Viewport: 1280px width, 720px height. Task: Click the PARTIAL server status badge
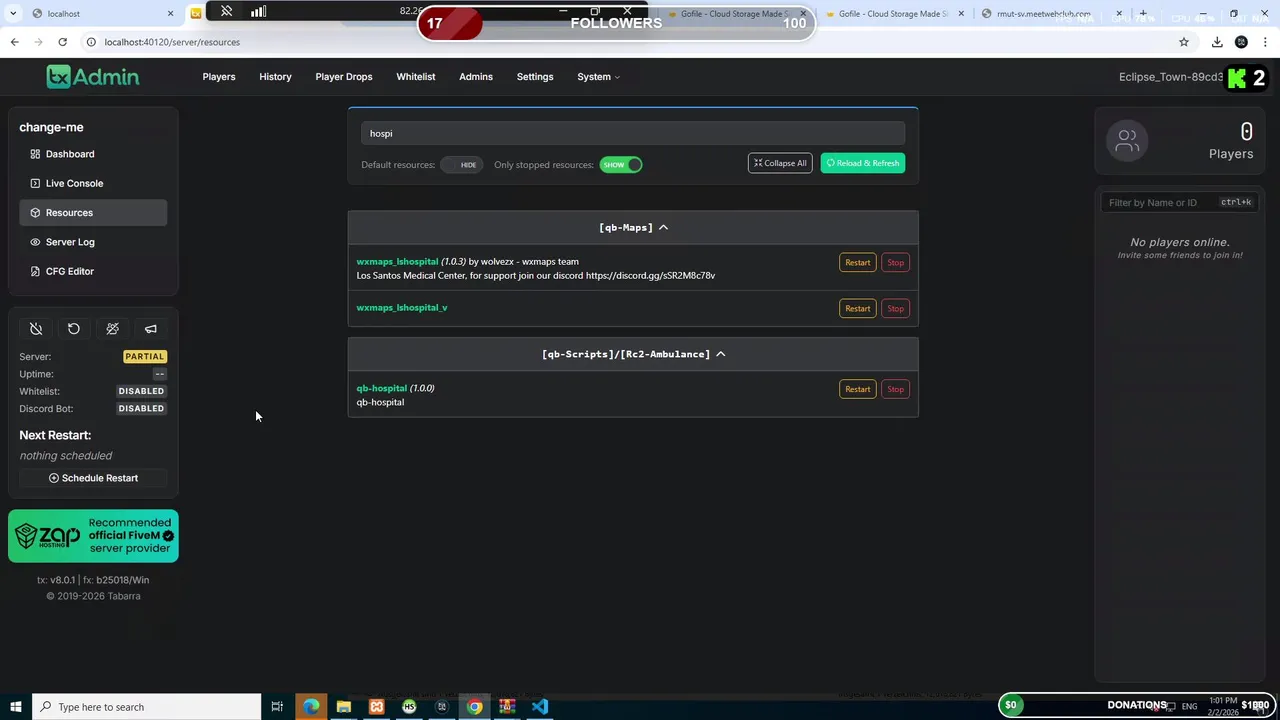point(145,356)
